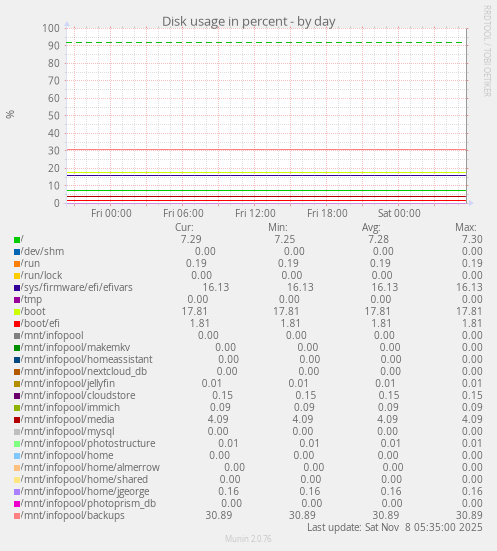Click the 'Fri 18:00' time axis label
The image size is (497, 551).
point(327,213)
